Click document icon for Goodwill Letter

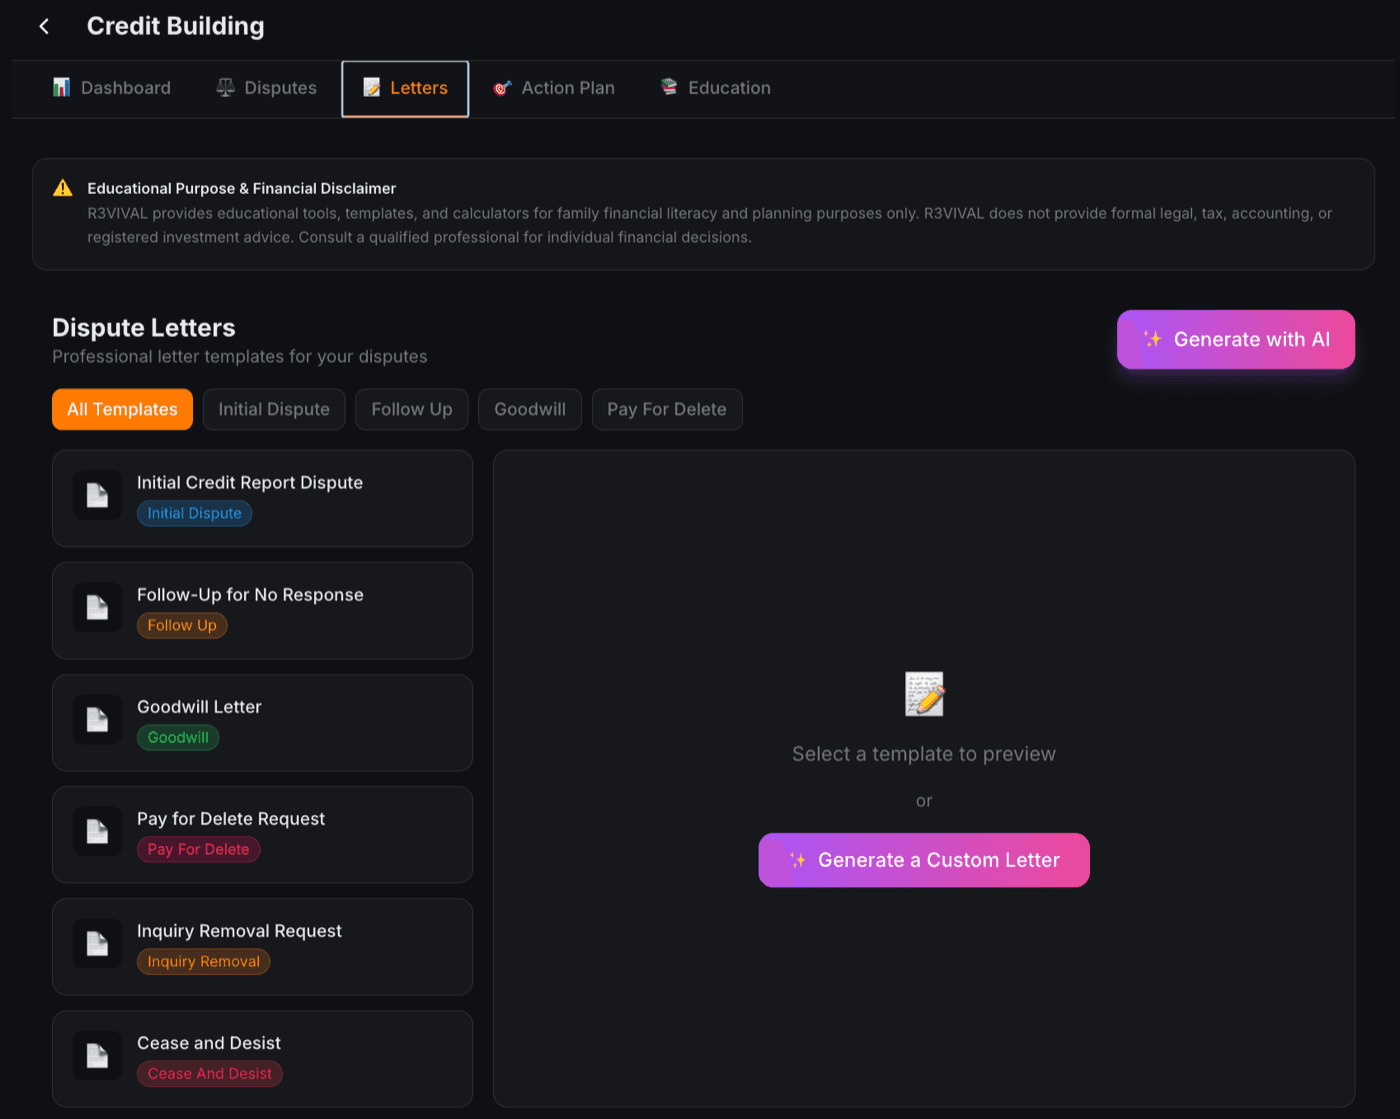point(97,719)
